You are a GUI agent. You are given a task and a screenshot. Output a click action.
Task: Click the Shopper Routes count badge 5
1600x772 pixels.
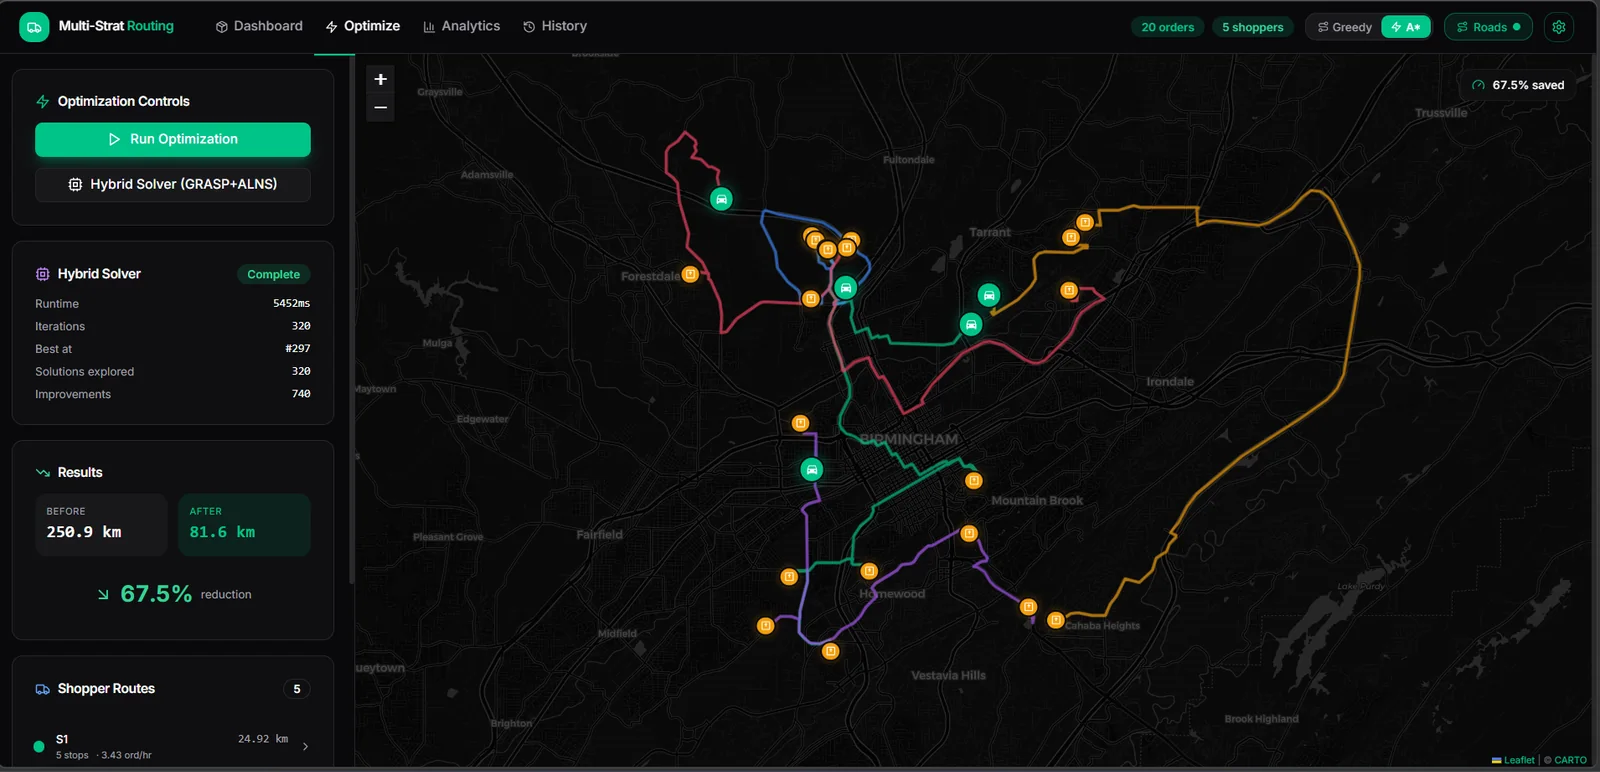297,689
